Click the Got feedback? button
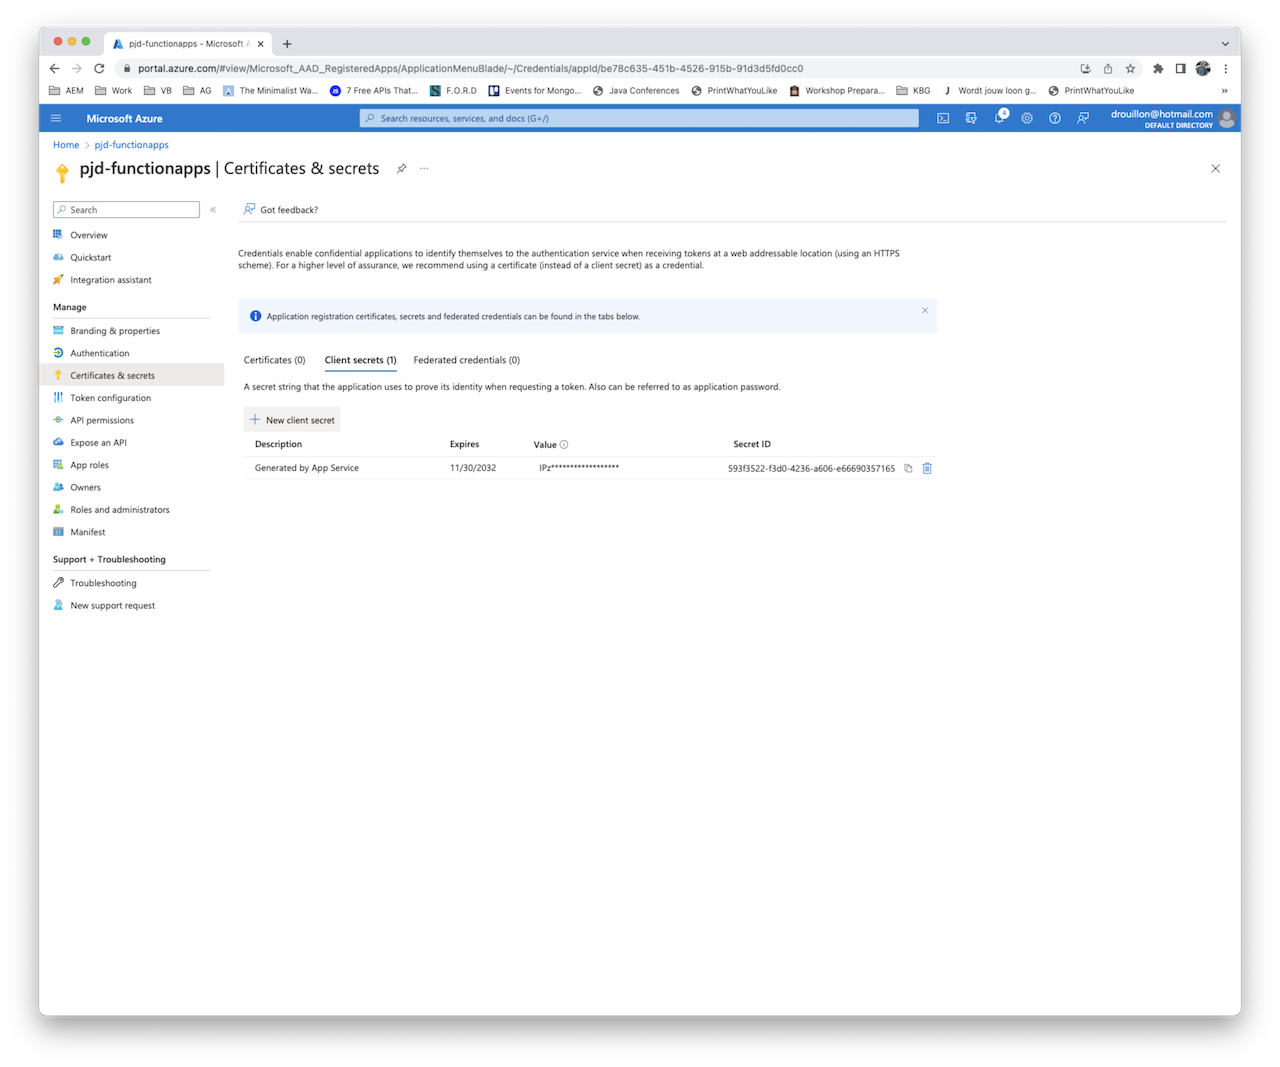 [x=280, y=210]
